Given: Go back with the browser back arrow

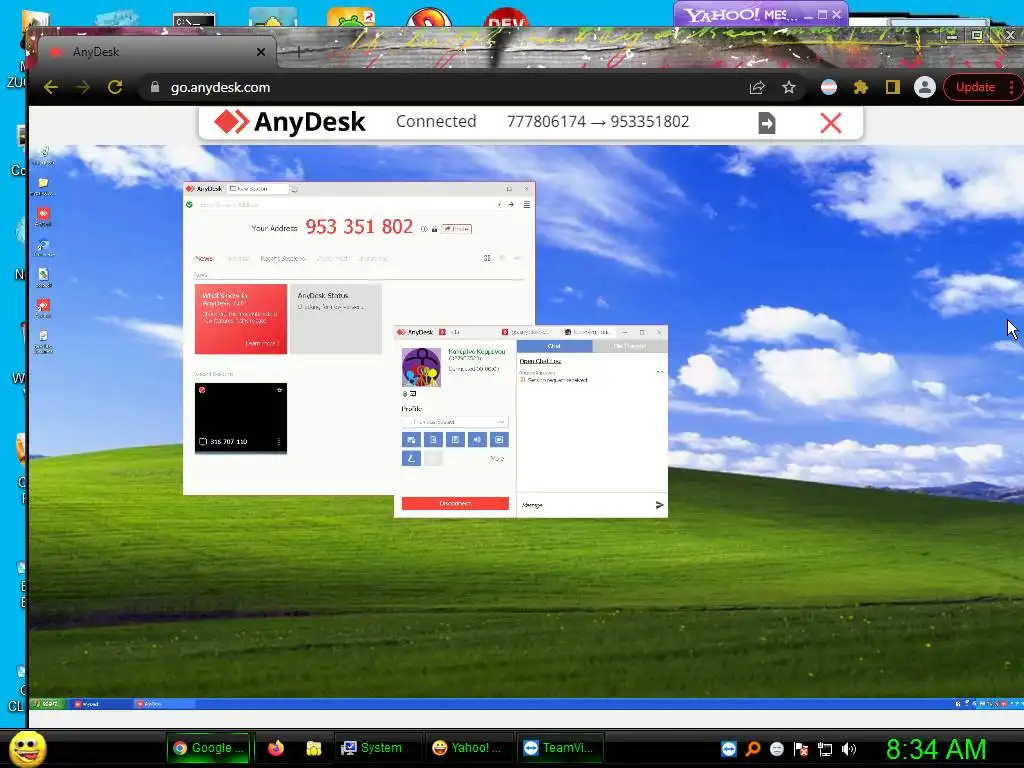Looking at the screenshot, I should (50, 88).
